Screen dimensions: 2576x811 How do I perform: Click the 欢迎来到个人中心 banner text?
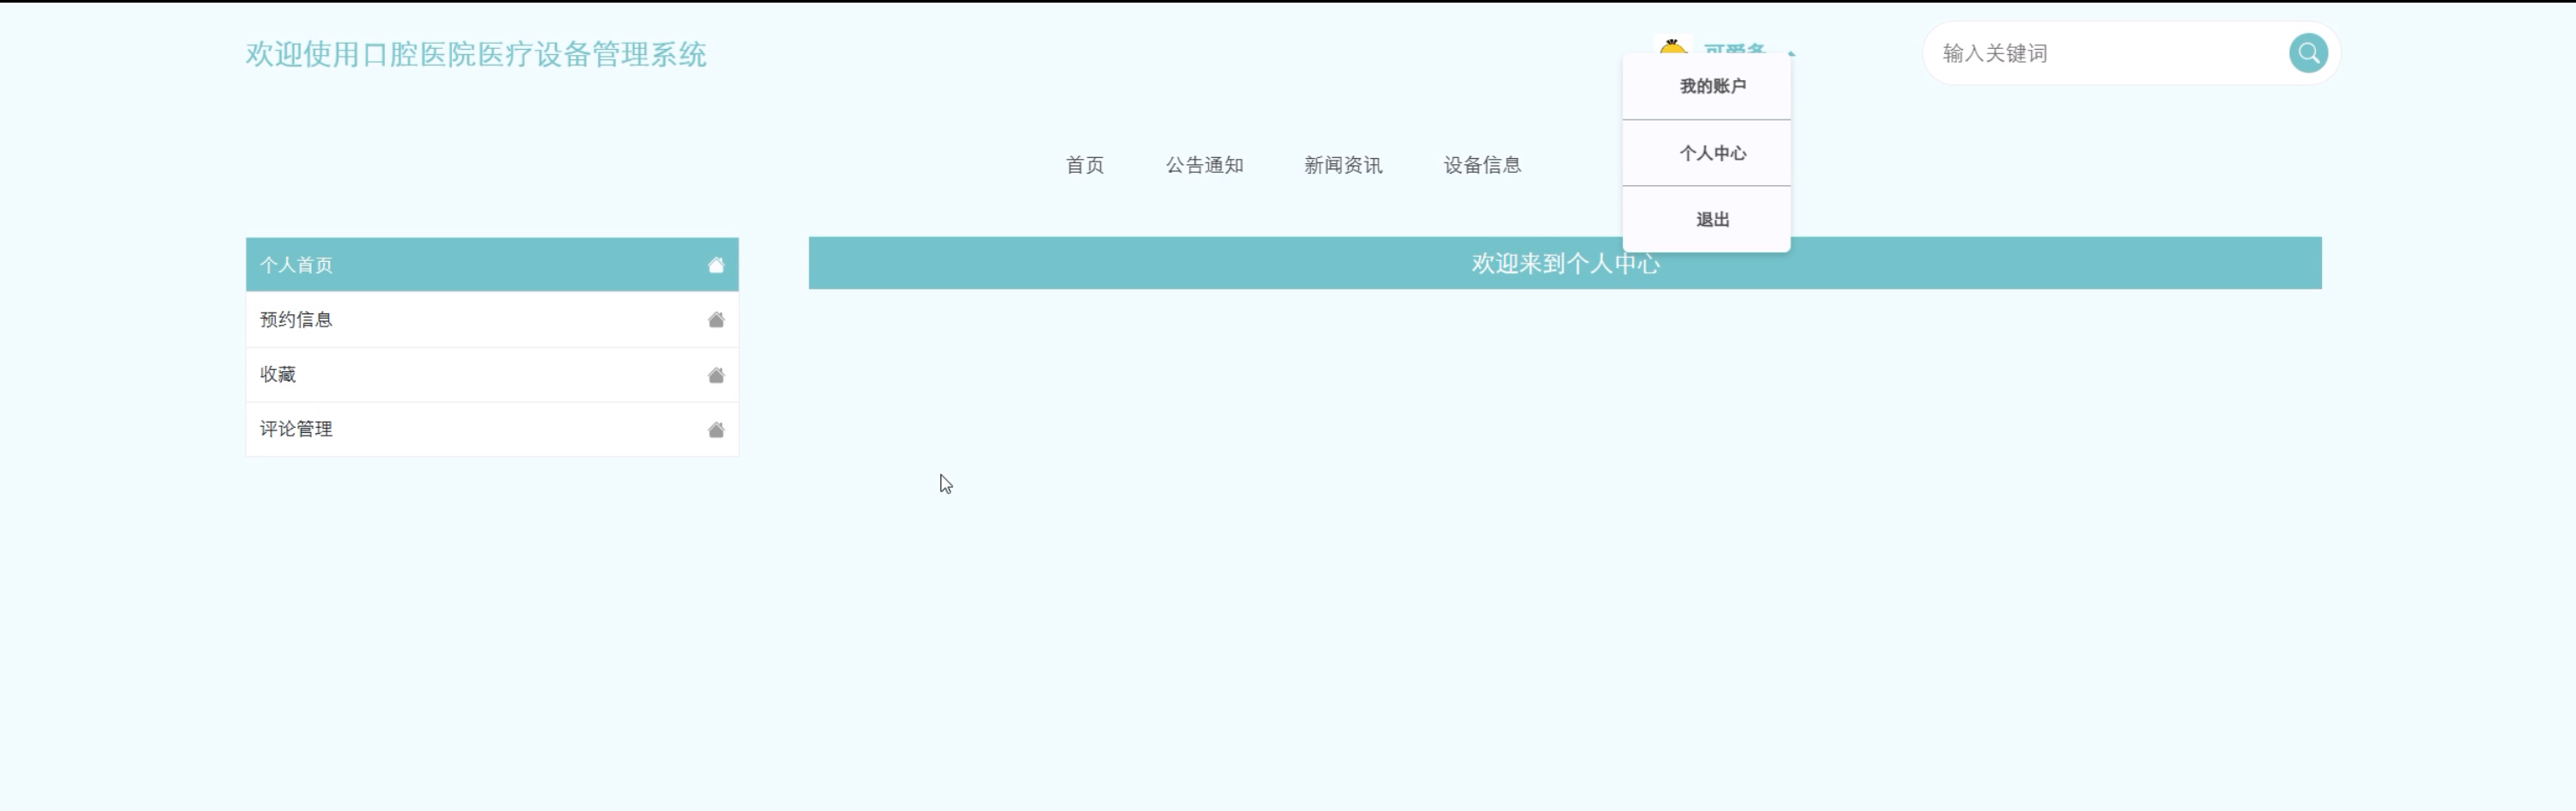1565,263
